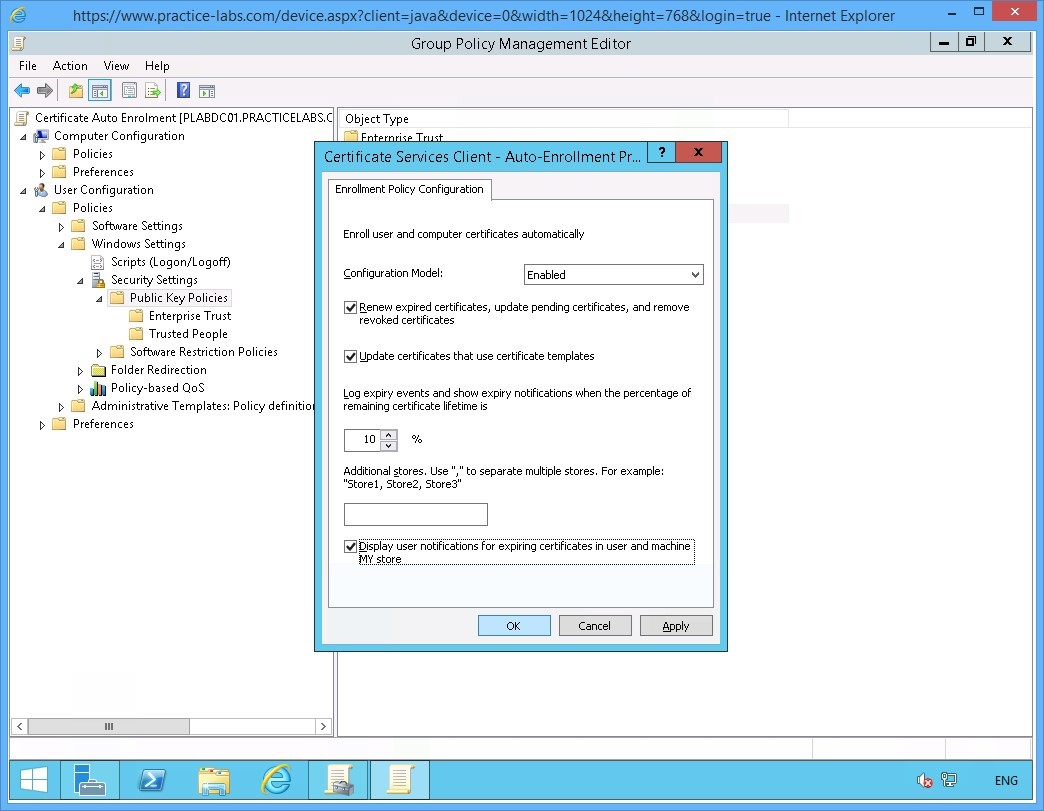
Task: Switch to the Enrollment Policy Configuration tab
Action: tap(410, 189)
